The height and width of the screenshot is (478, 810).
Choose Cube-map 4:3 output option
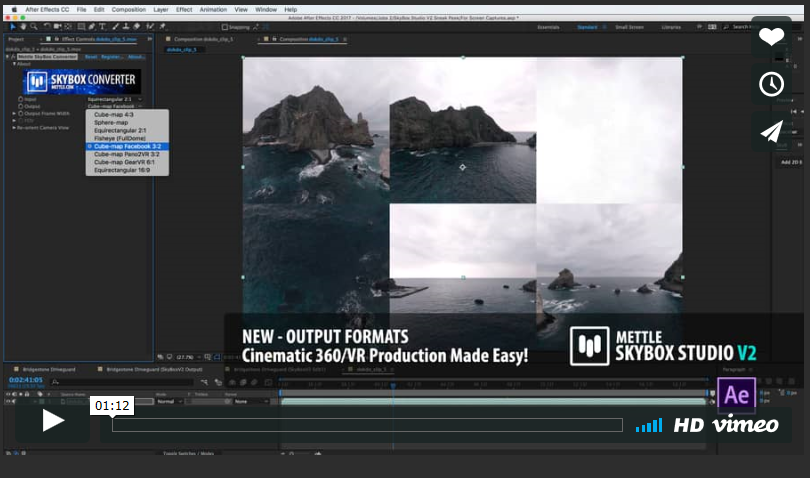click(x=127, y=115)
